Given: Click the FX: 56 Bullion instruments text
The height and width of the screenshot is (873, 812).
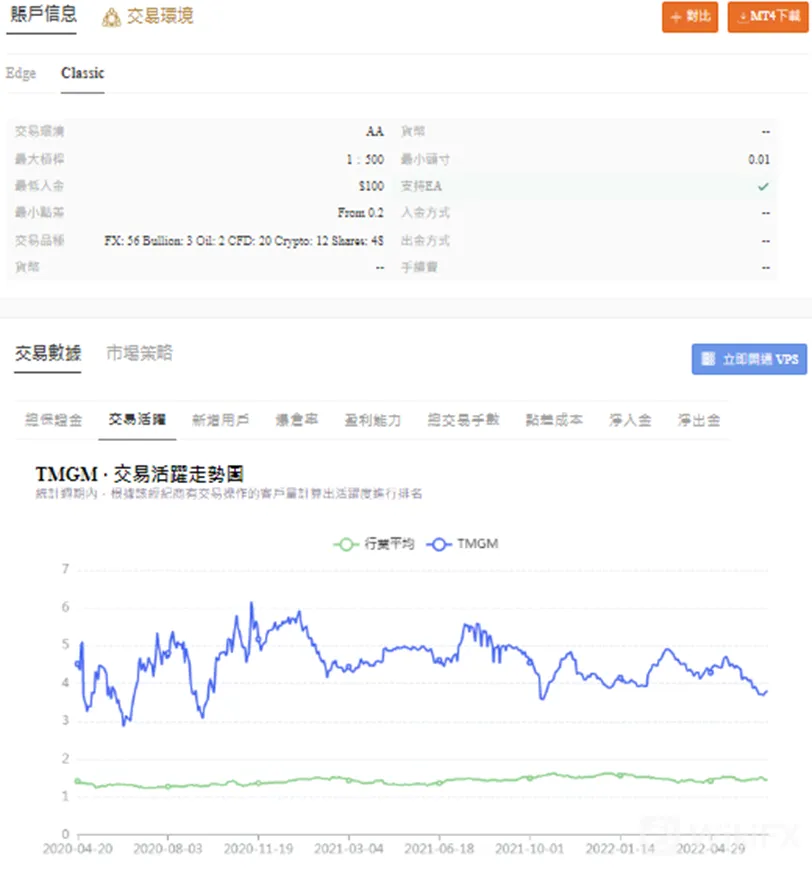Looking at the screenshot, I should click(244, 241).
